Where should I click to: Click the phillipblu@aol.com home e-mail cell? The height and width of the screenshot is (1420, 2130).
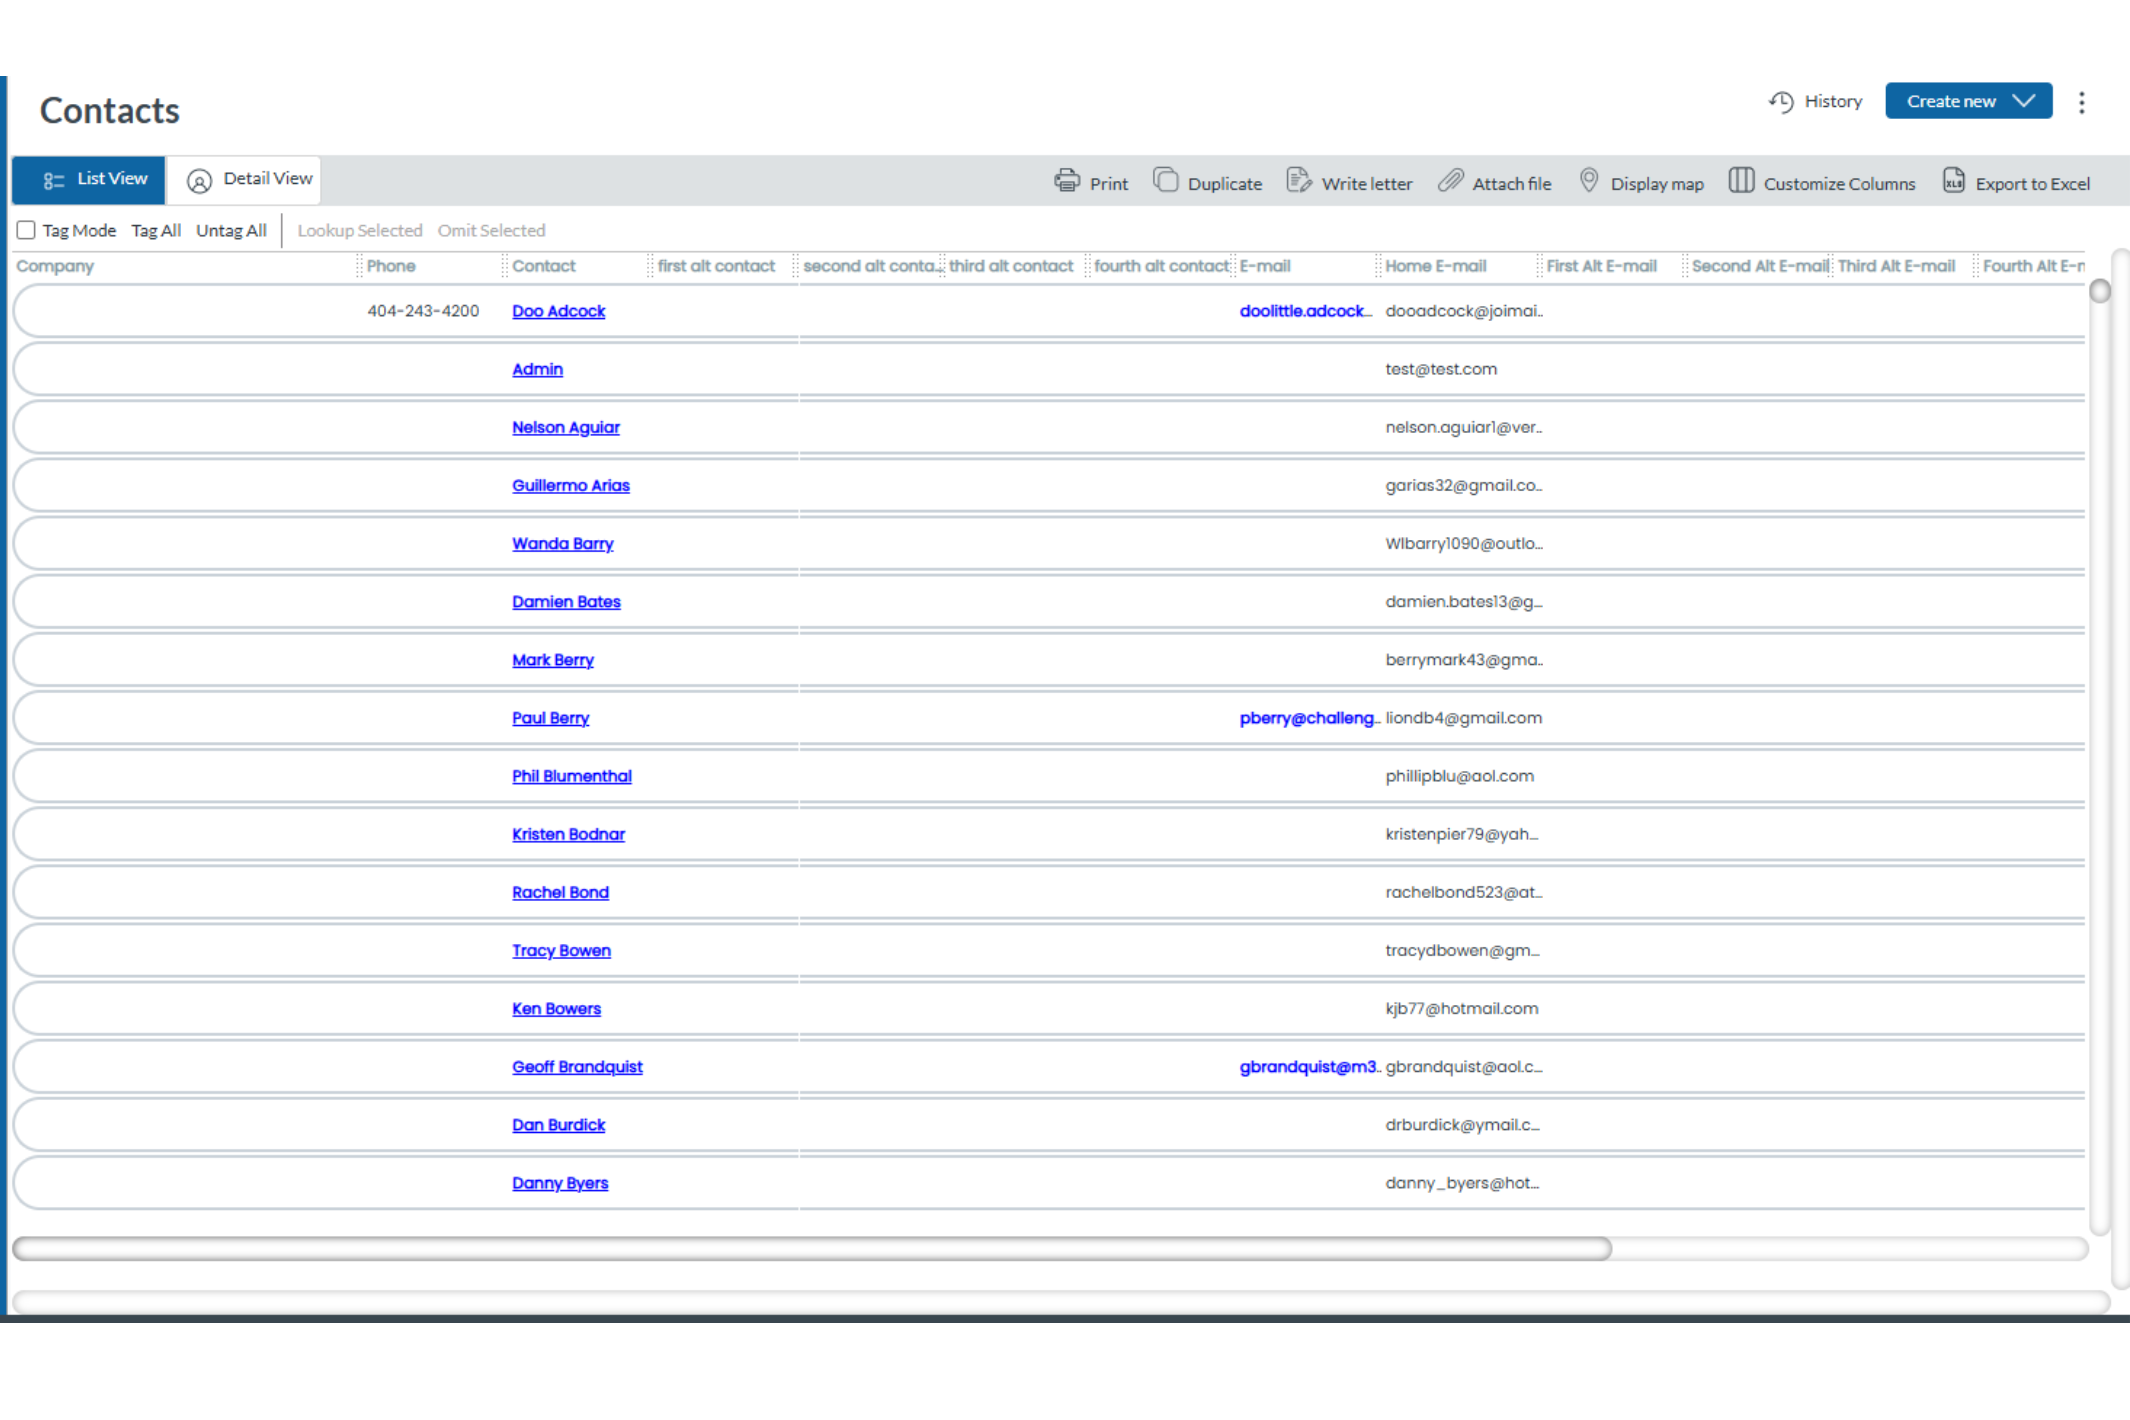pos(1460,776)
